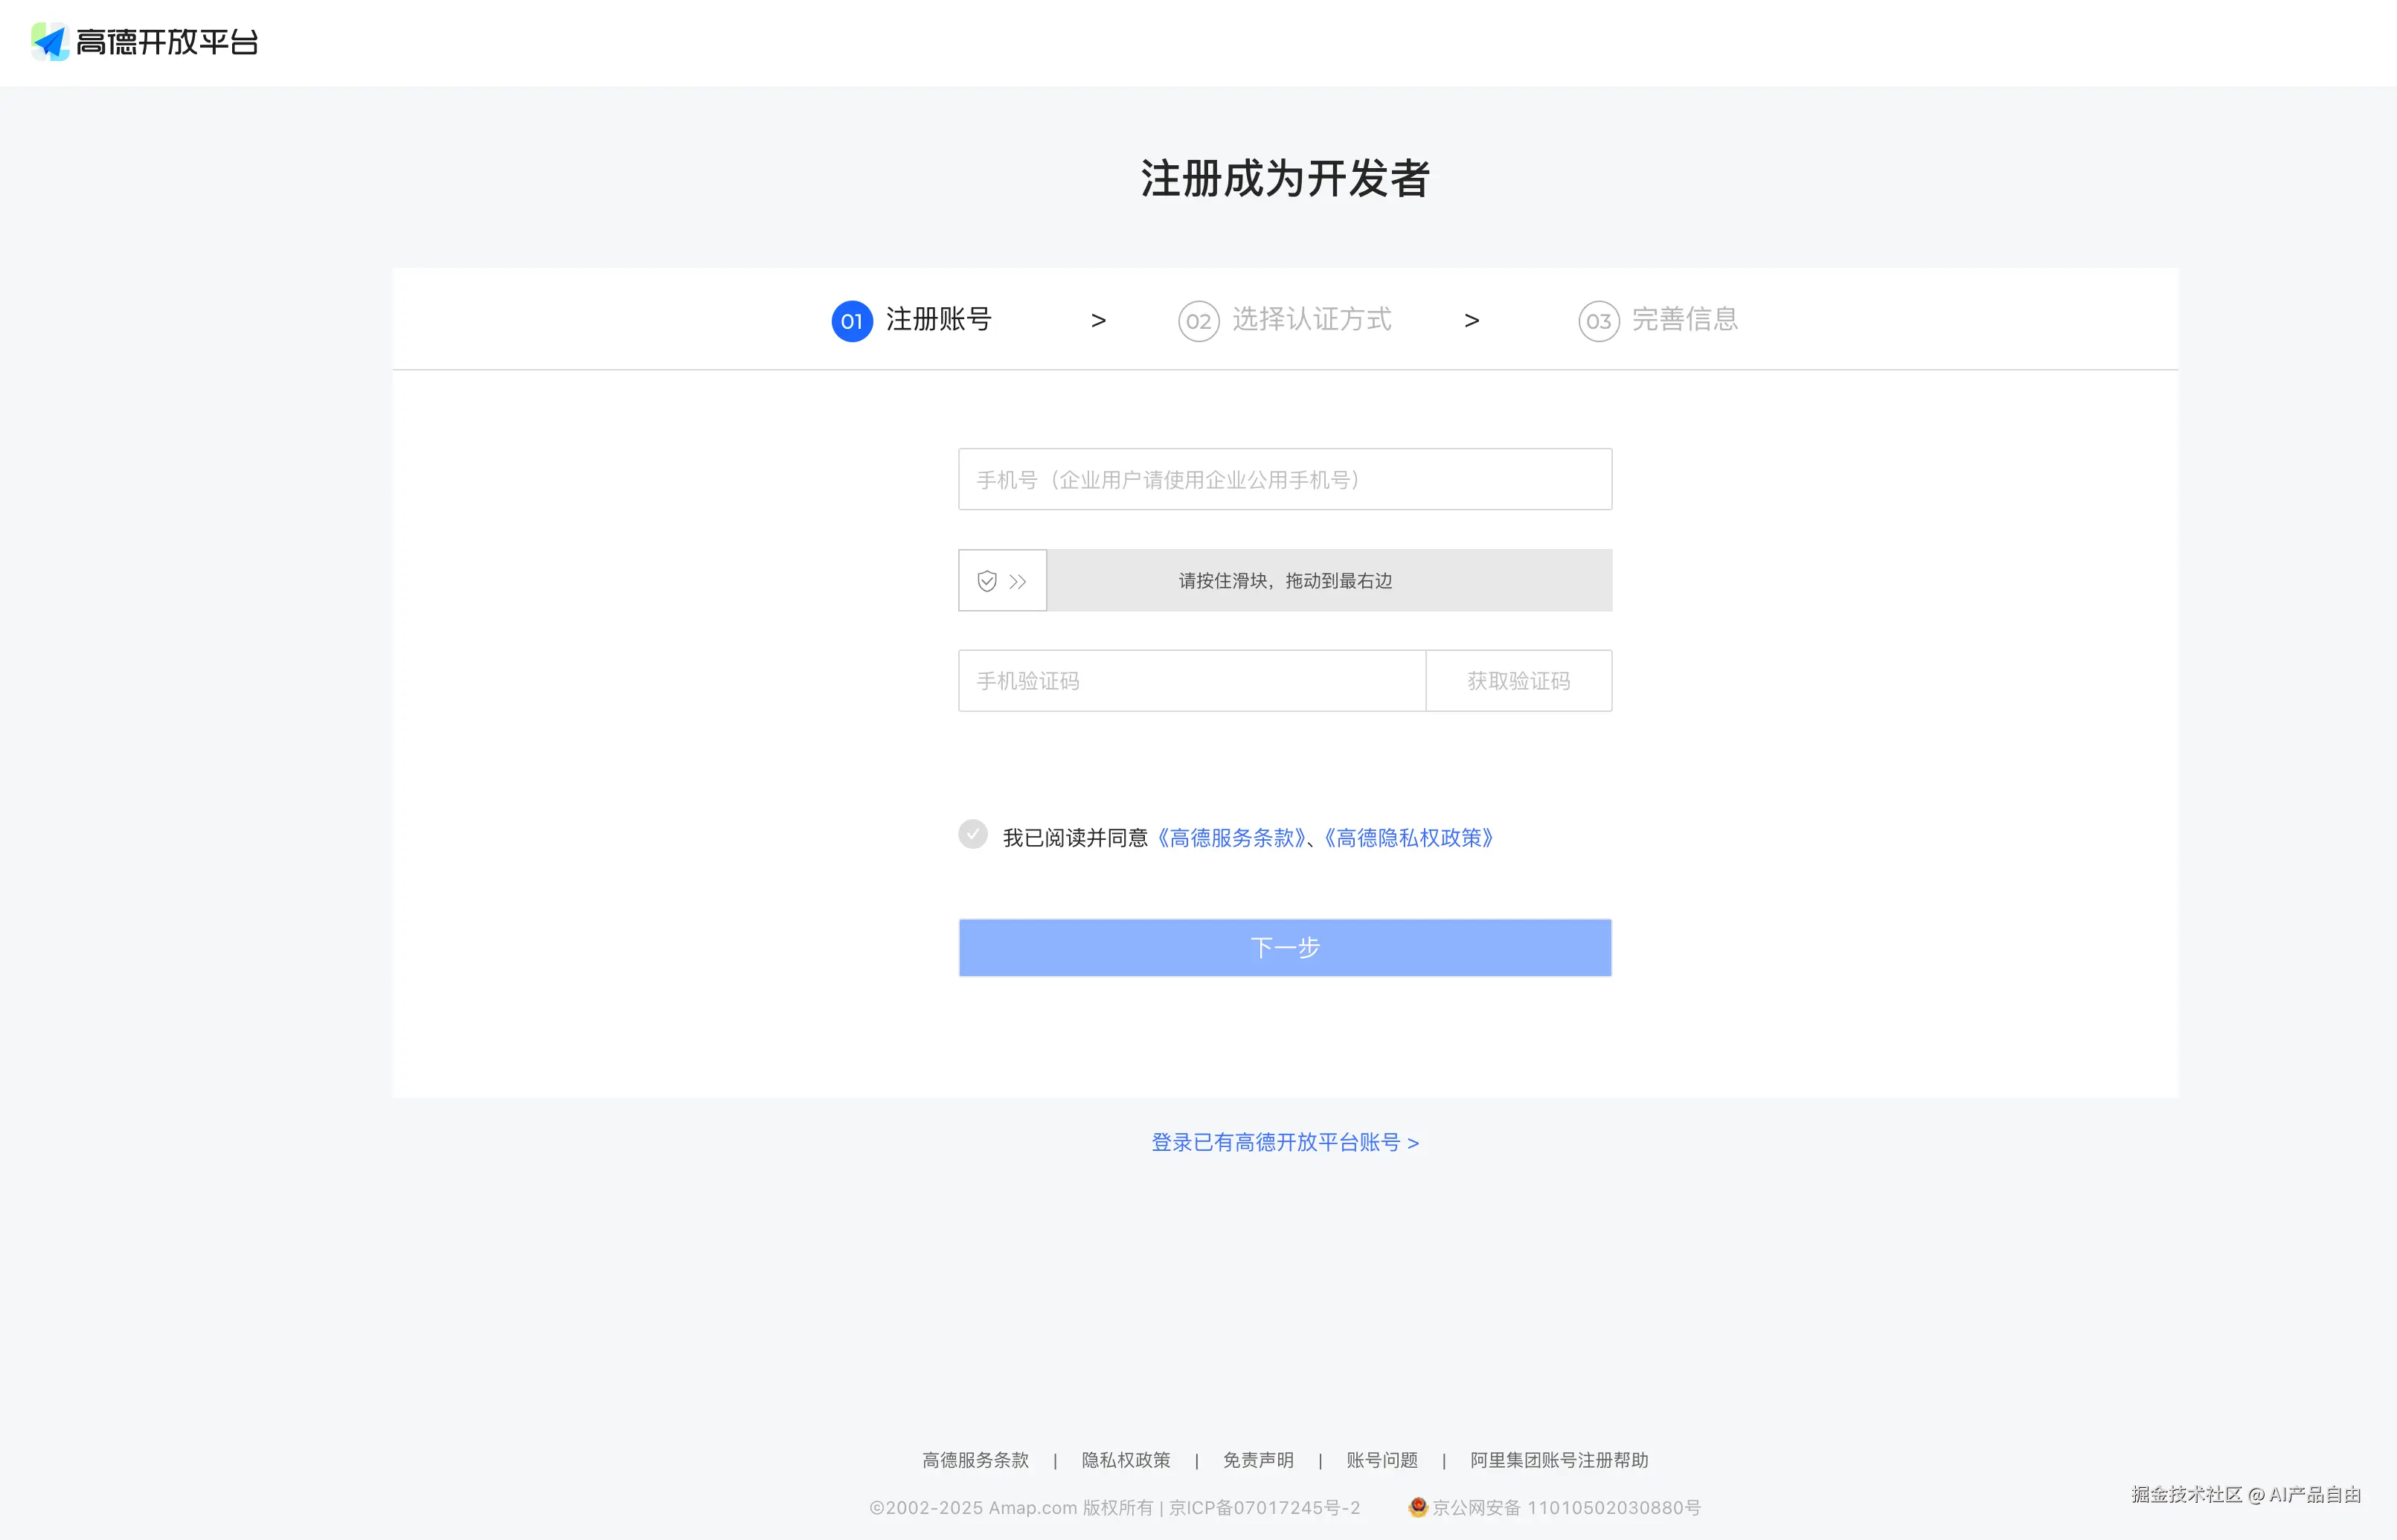The image size is (2397, 1540).
Task: Click the step 02 circle badge
Action: (1198, 321)
